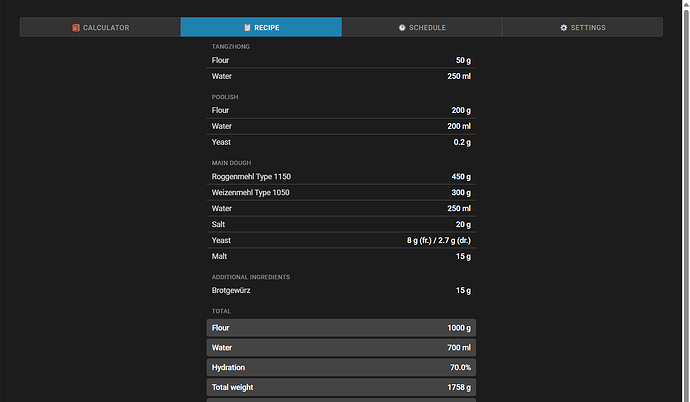Click the fresh/dry yeast amount value
This screenshot has height=402, width=690.
click(x=438, y=241)
